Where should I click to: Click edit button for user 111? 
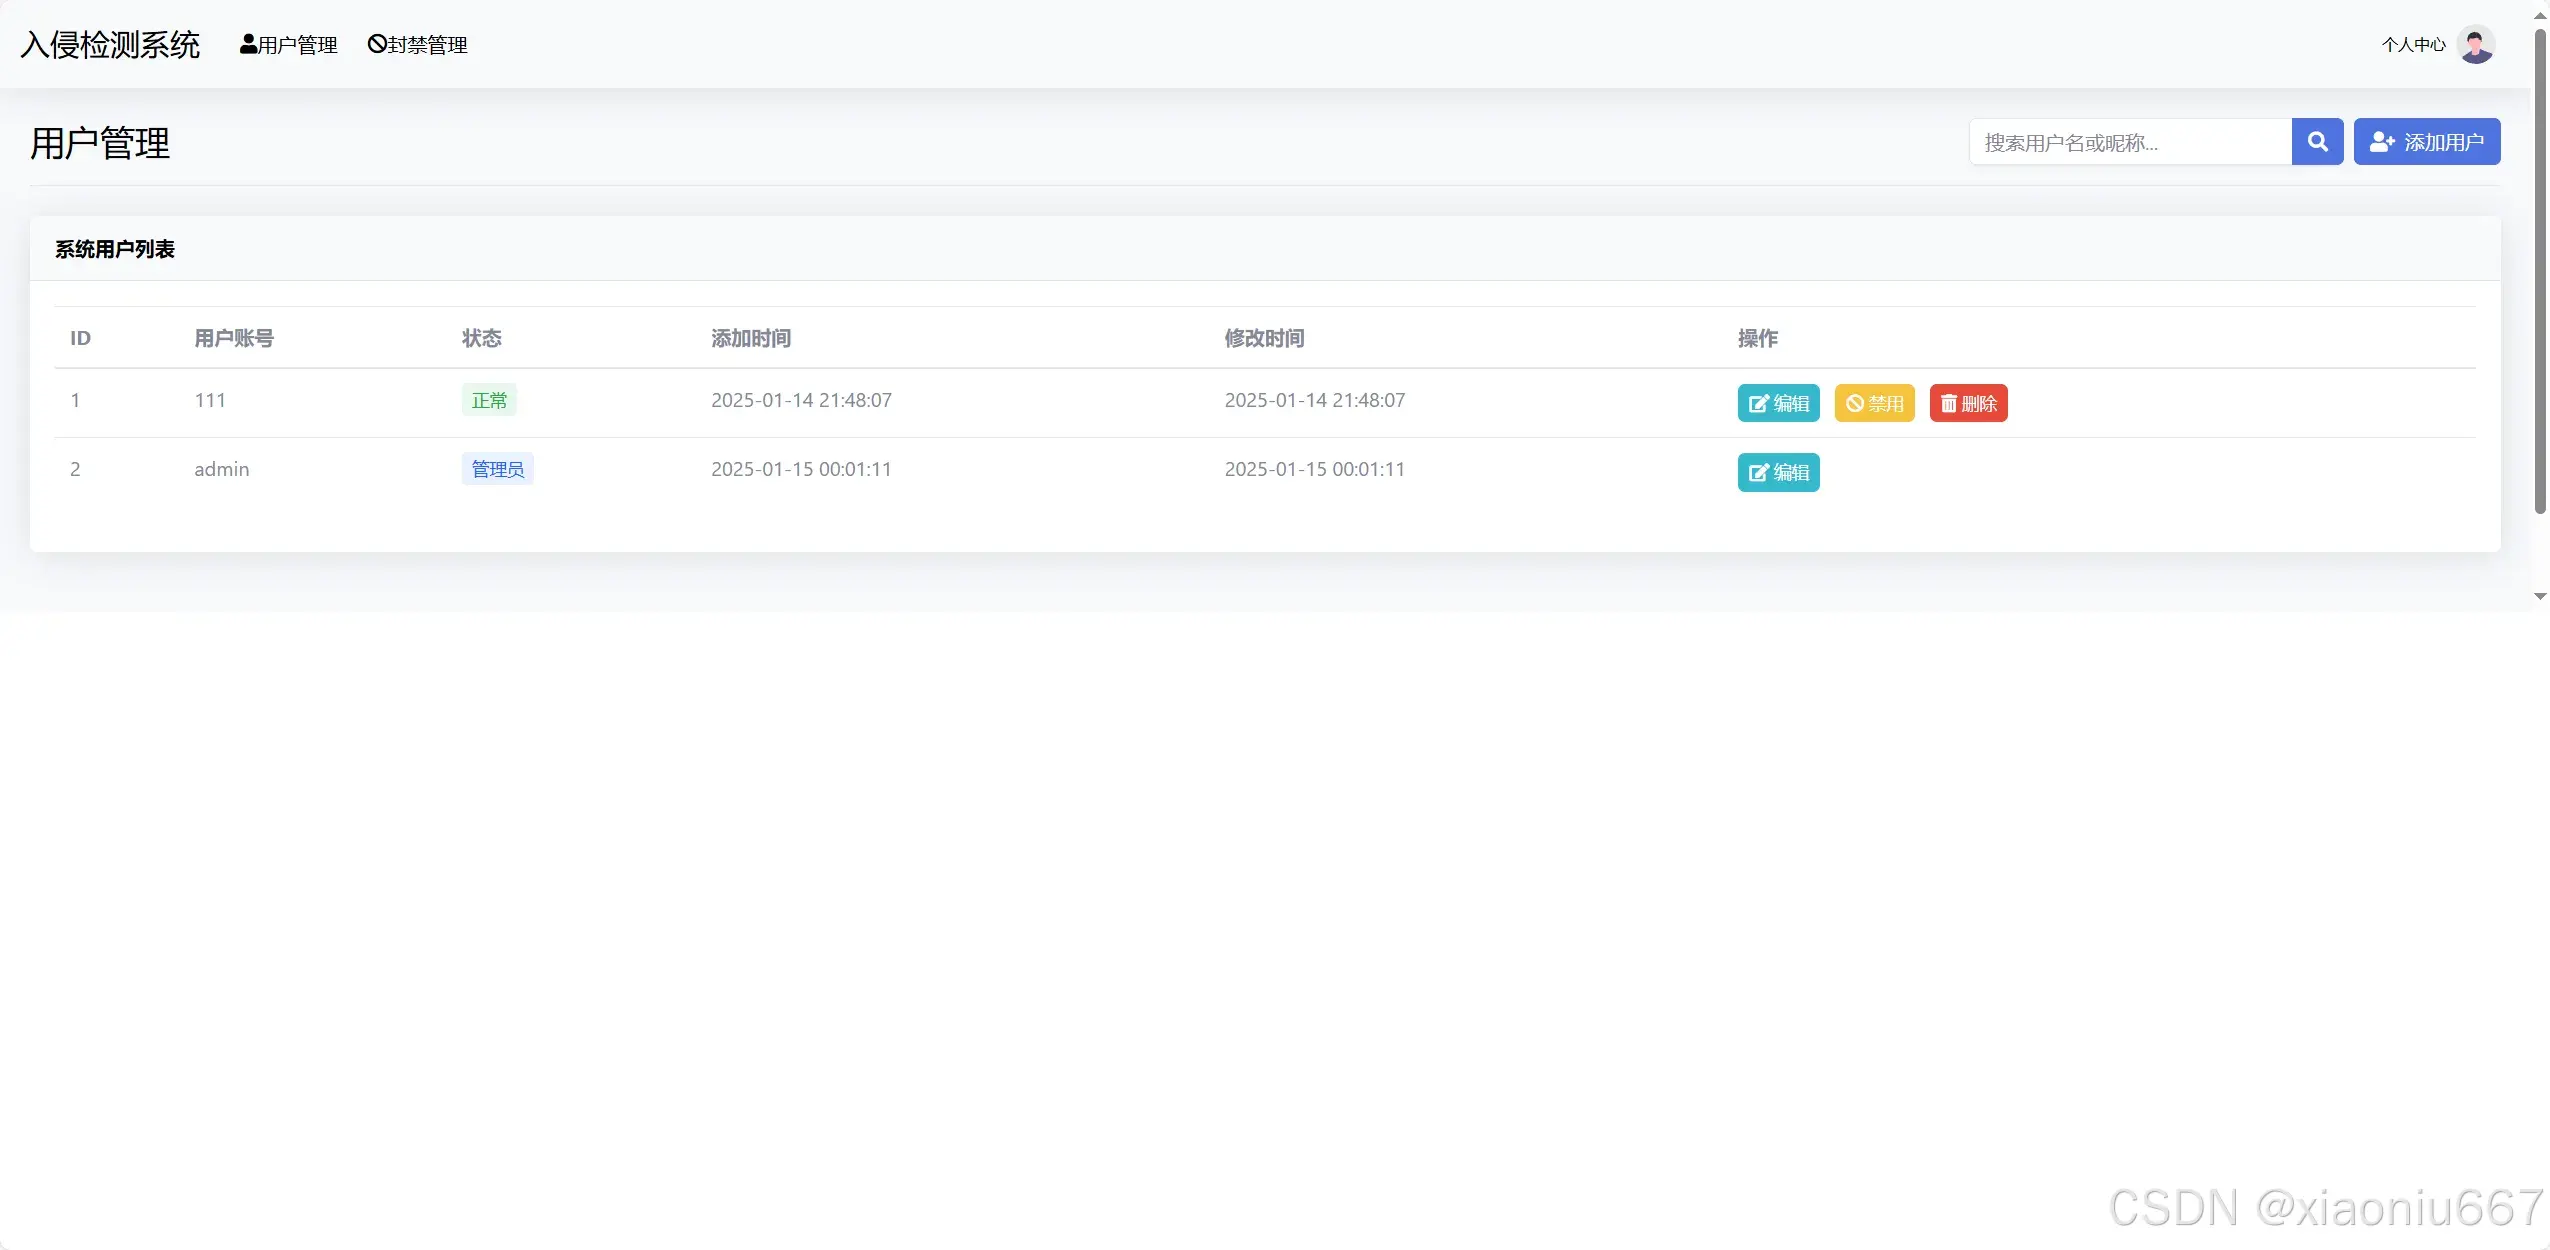1778,403
